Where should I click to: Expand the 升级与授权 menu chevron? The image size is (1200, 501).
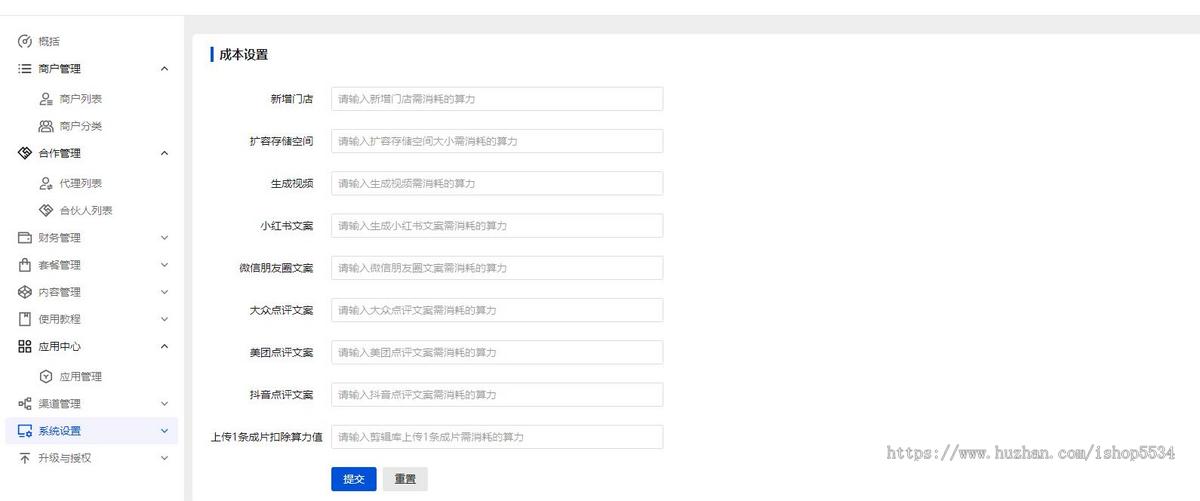click(x=164, y=458)
